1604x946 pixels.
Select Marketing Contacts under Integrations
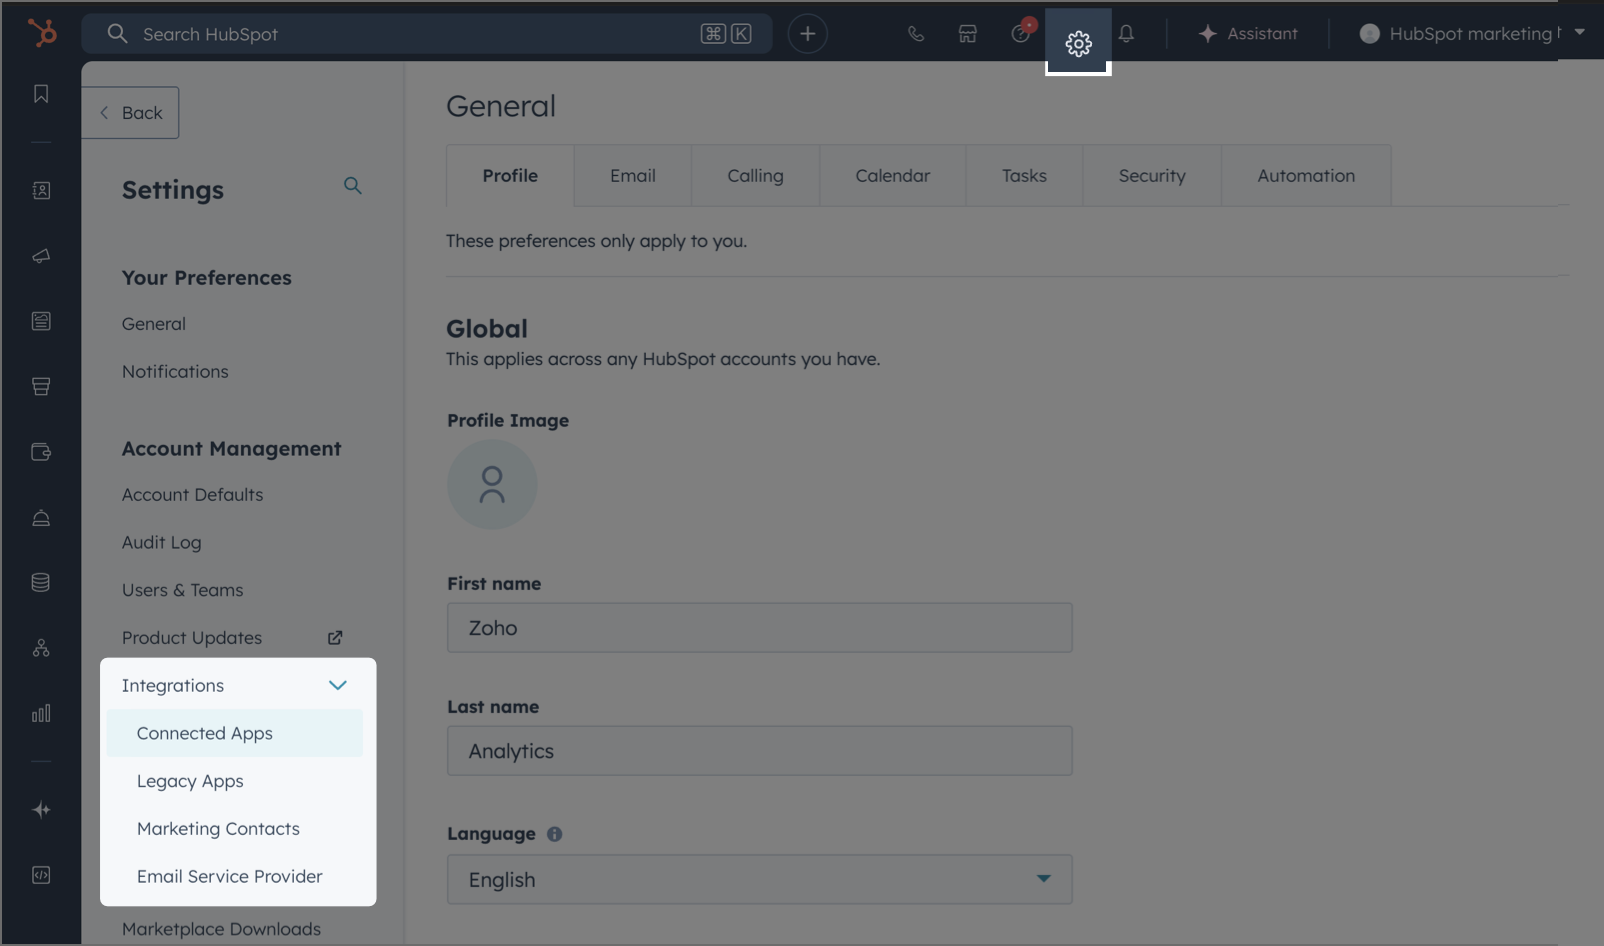218,829
